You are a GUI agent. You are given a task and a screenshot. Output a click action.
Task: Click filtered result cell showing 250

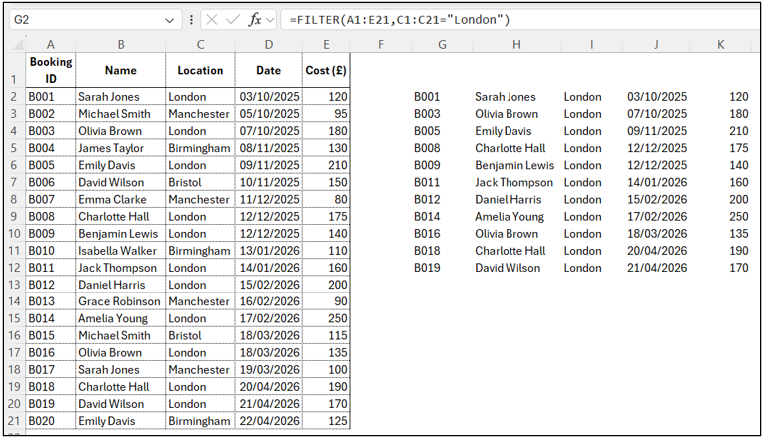(721, 216)
